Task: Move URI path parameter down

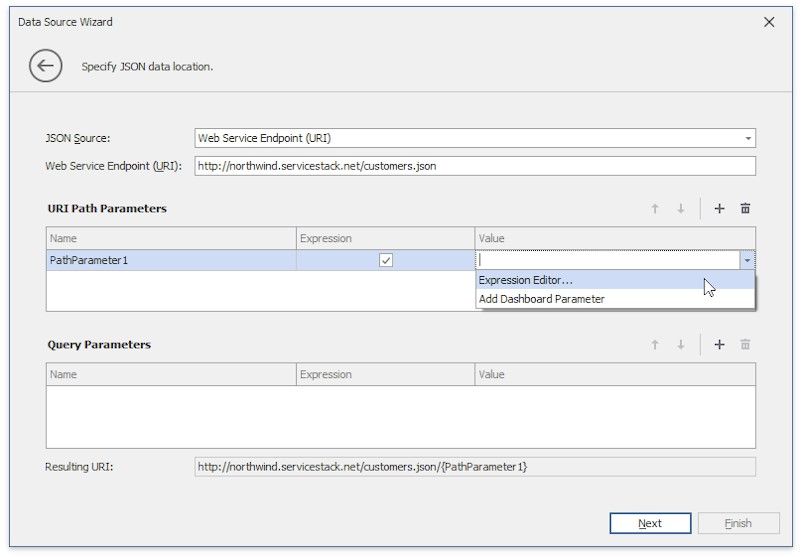Action: (x=681, y=209)
